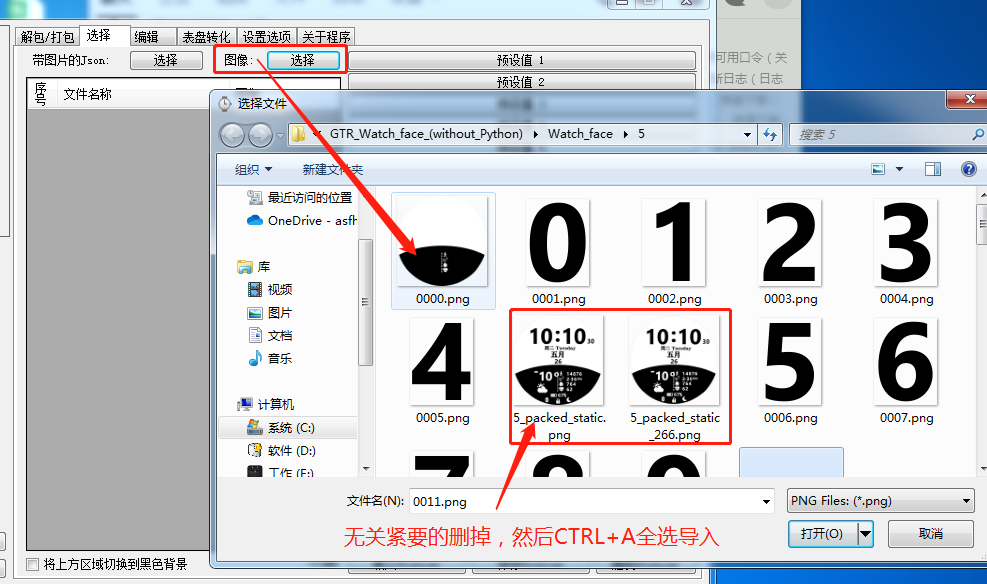The height and width of the screenshot is (584, 987).
Task: Click the 预设值 1 button
Action: click(522, 60)
